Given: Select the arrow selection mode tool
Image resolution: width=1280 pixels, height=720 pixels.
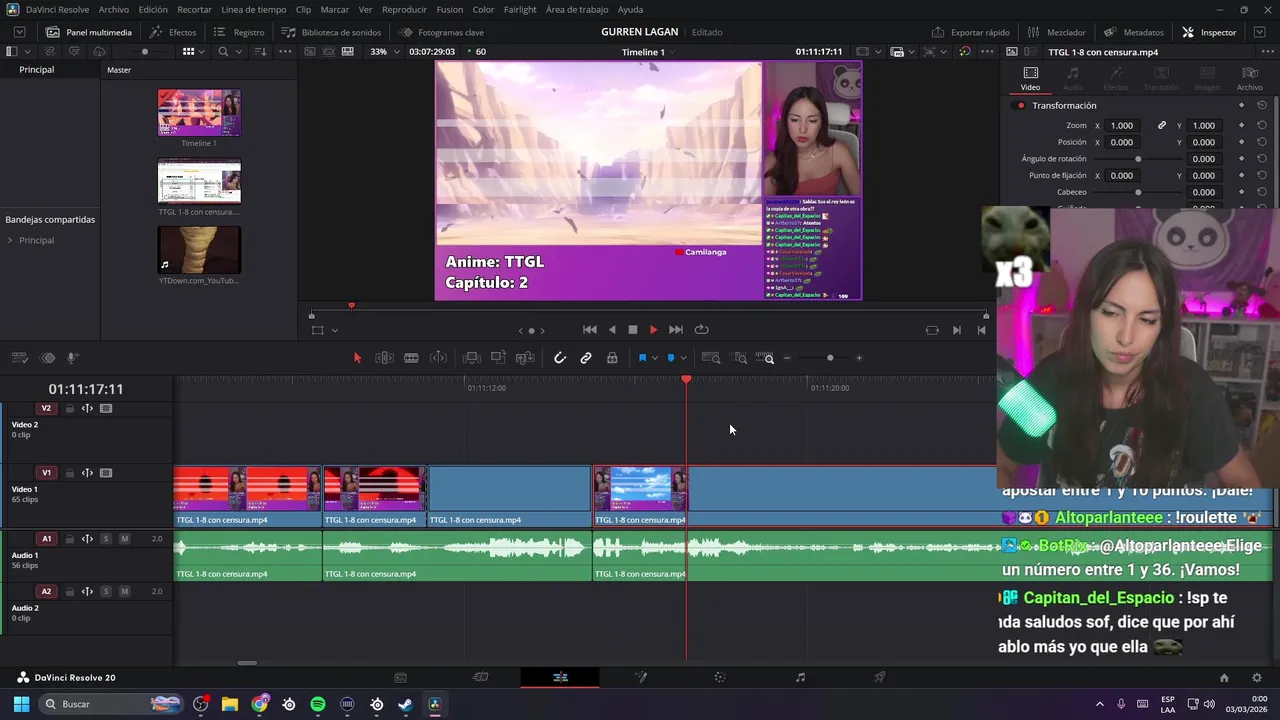Looking at the screenshot, I should point(357,358).
